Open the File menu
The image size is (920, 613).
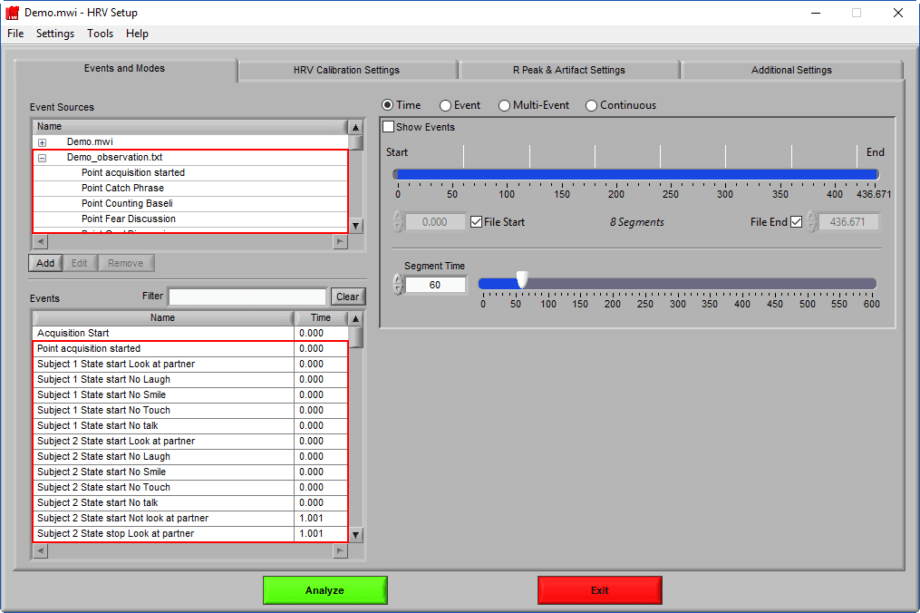15,33
